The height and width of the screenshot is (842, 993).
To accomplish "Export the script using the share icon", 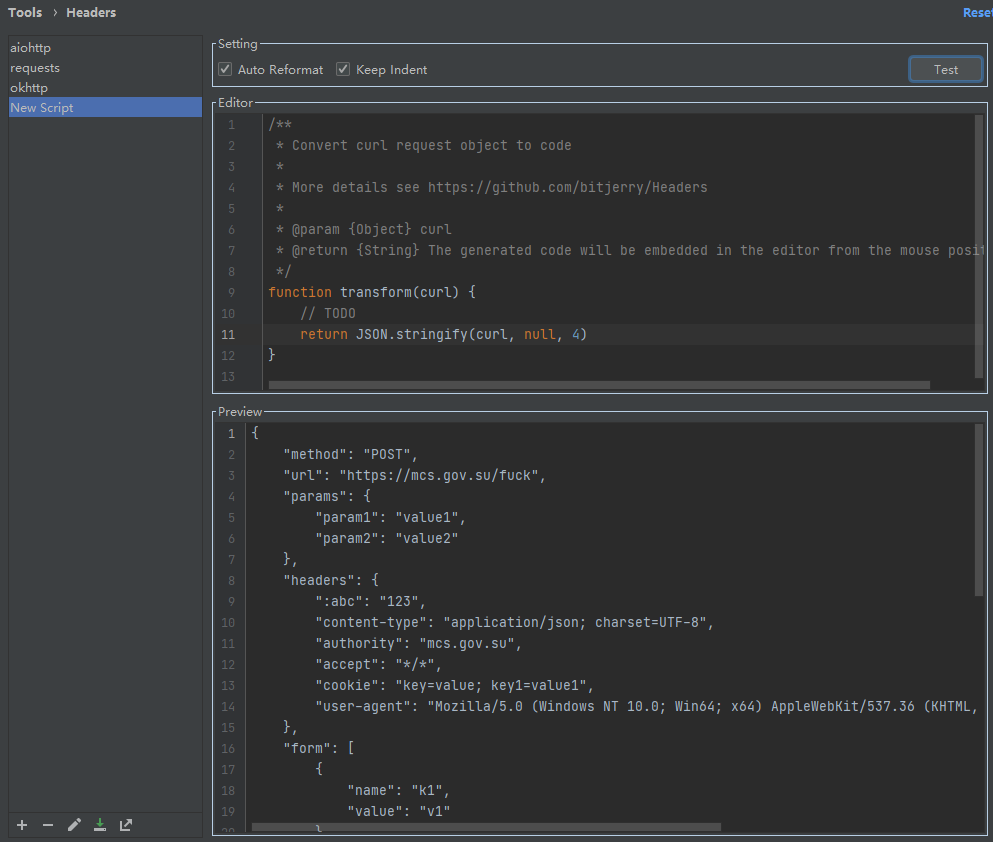I will pyautogui.click(x=125, y=824).
